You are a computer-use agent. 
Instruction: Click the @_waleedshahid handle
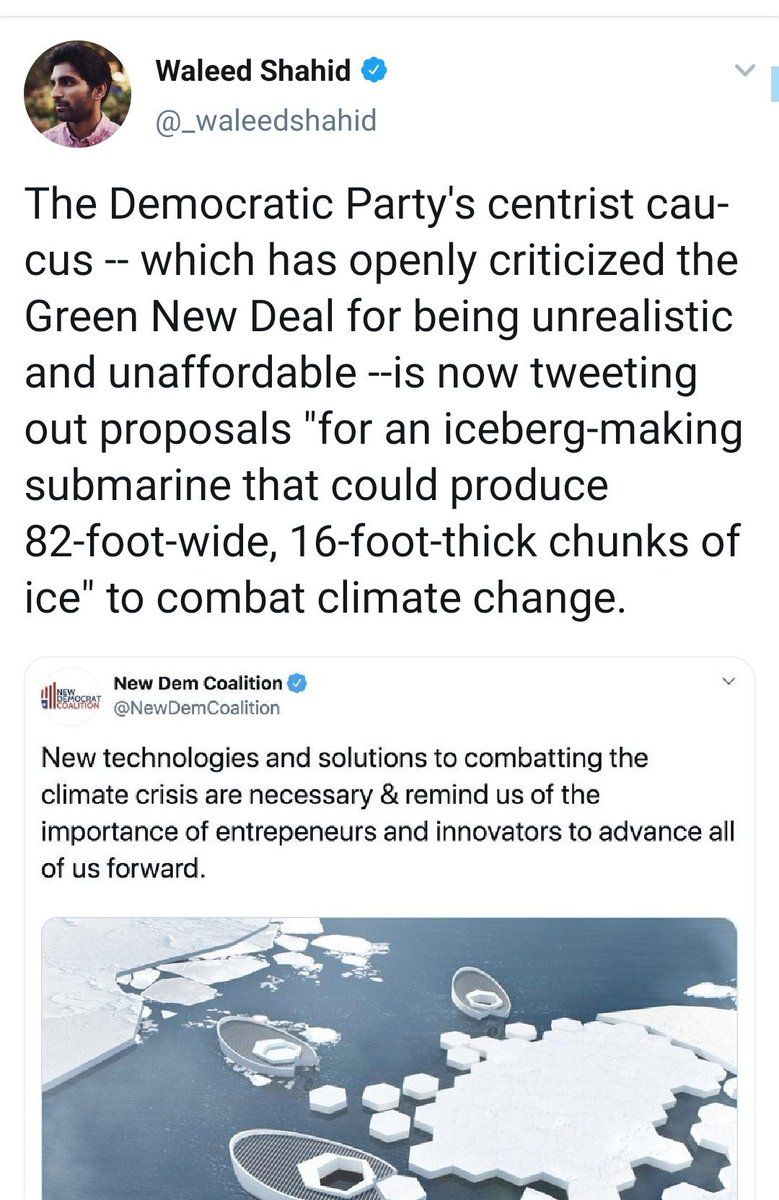point(266,121)
